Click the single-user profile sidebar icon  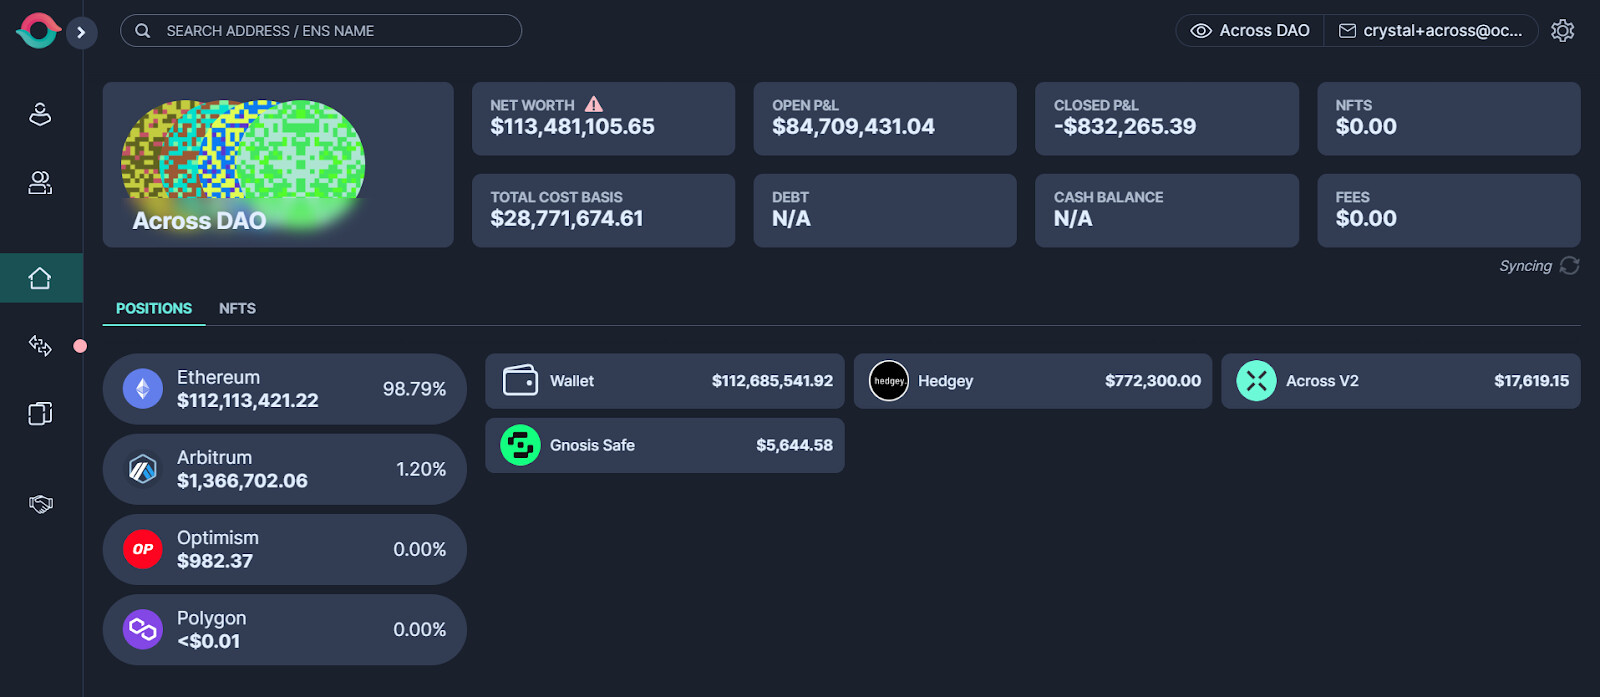tap(40, 114)
